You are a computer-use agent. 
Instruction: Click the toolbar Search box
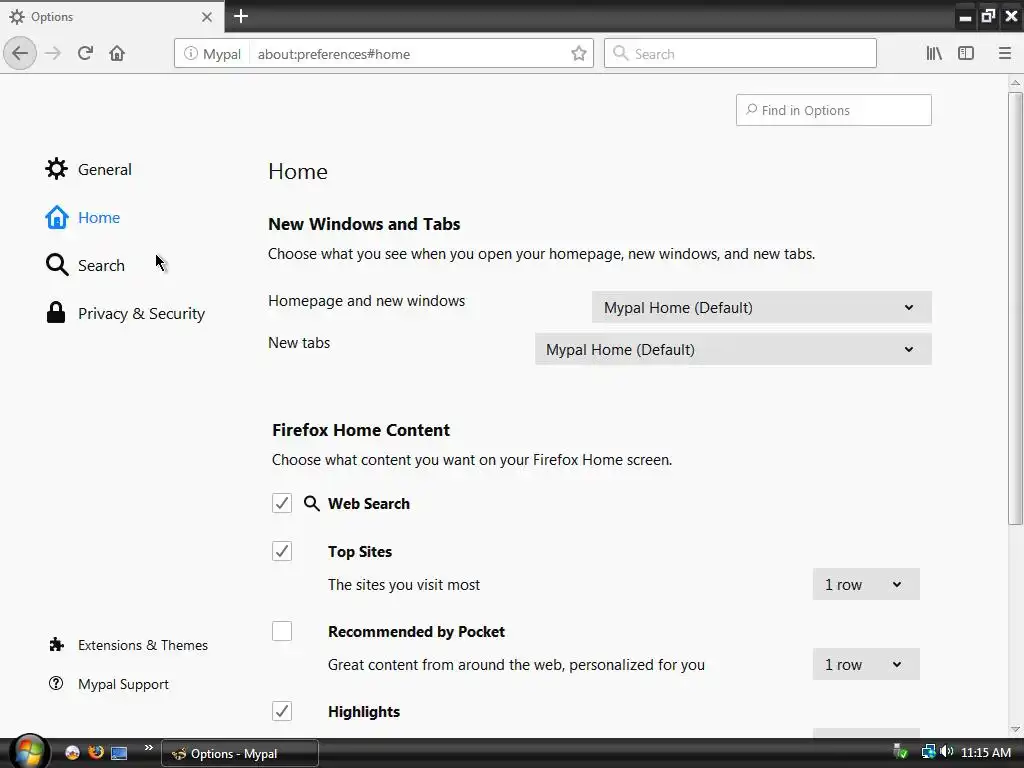tap(741, 54)
